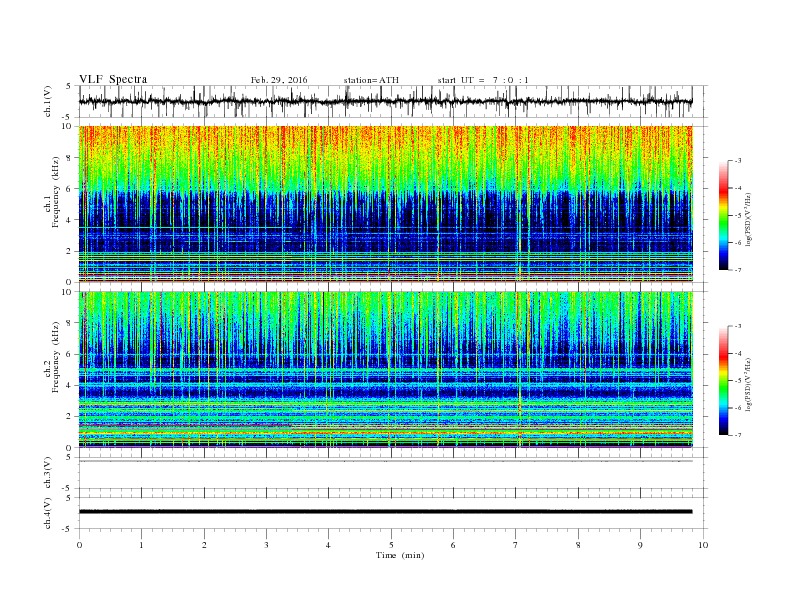Click the "7" tick on the time axis
Screen dimensions: 792x612
click(x=516, y=545)
